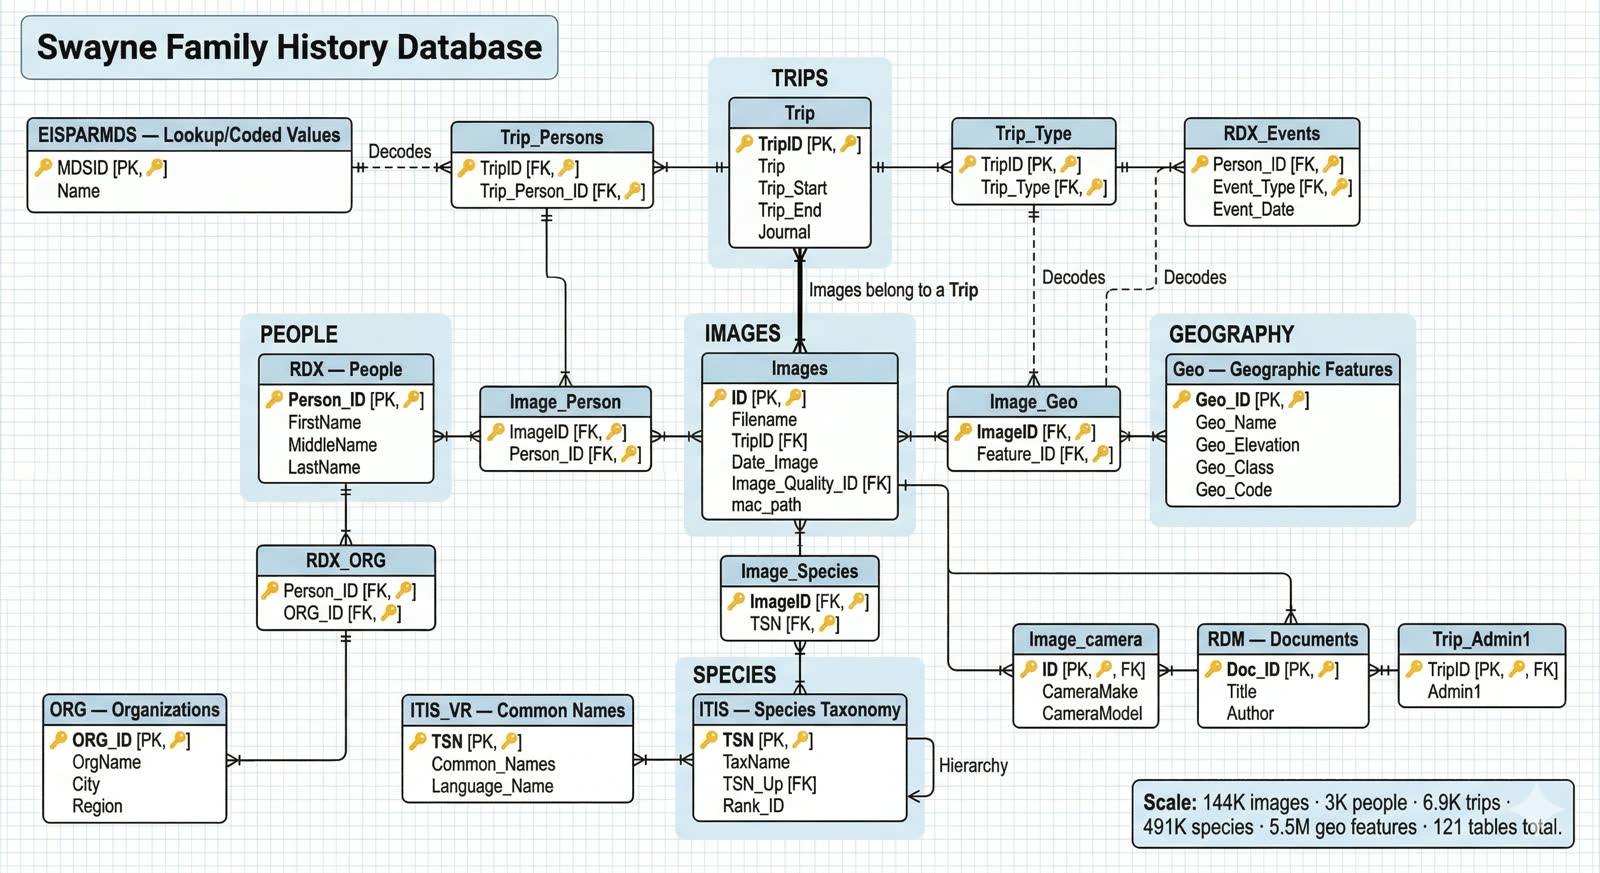Select the RDX_ORG table header

pos(346,560)
